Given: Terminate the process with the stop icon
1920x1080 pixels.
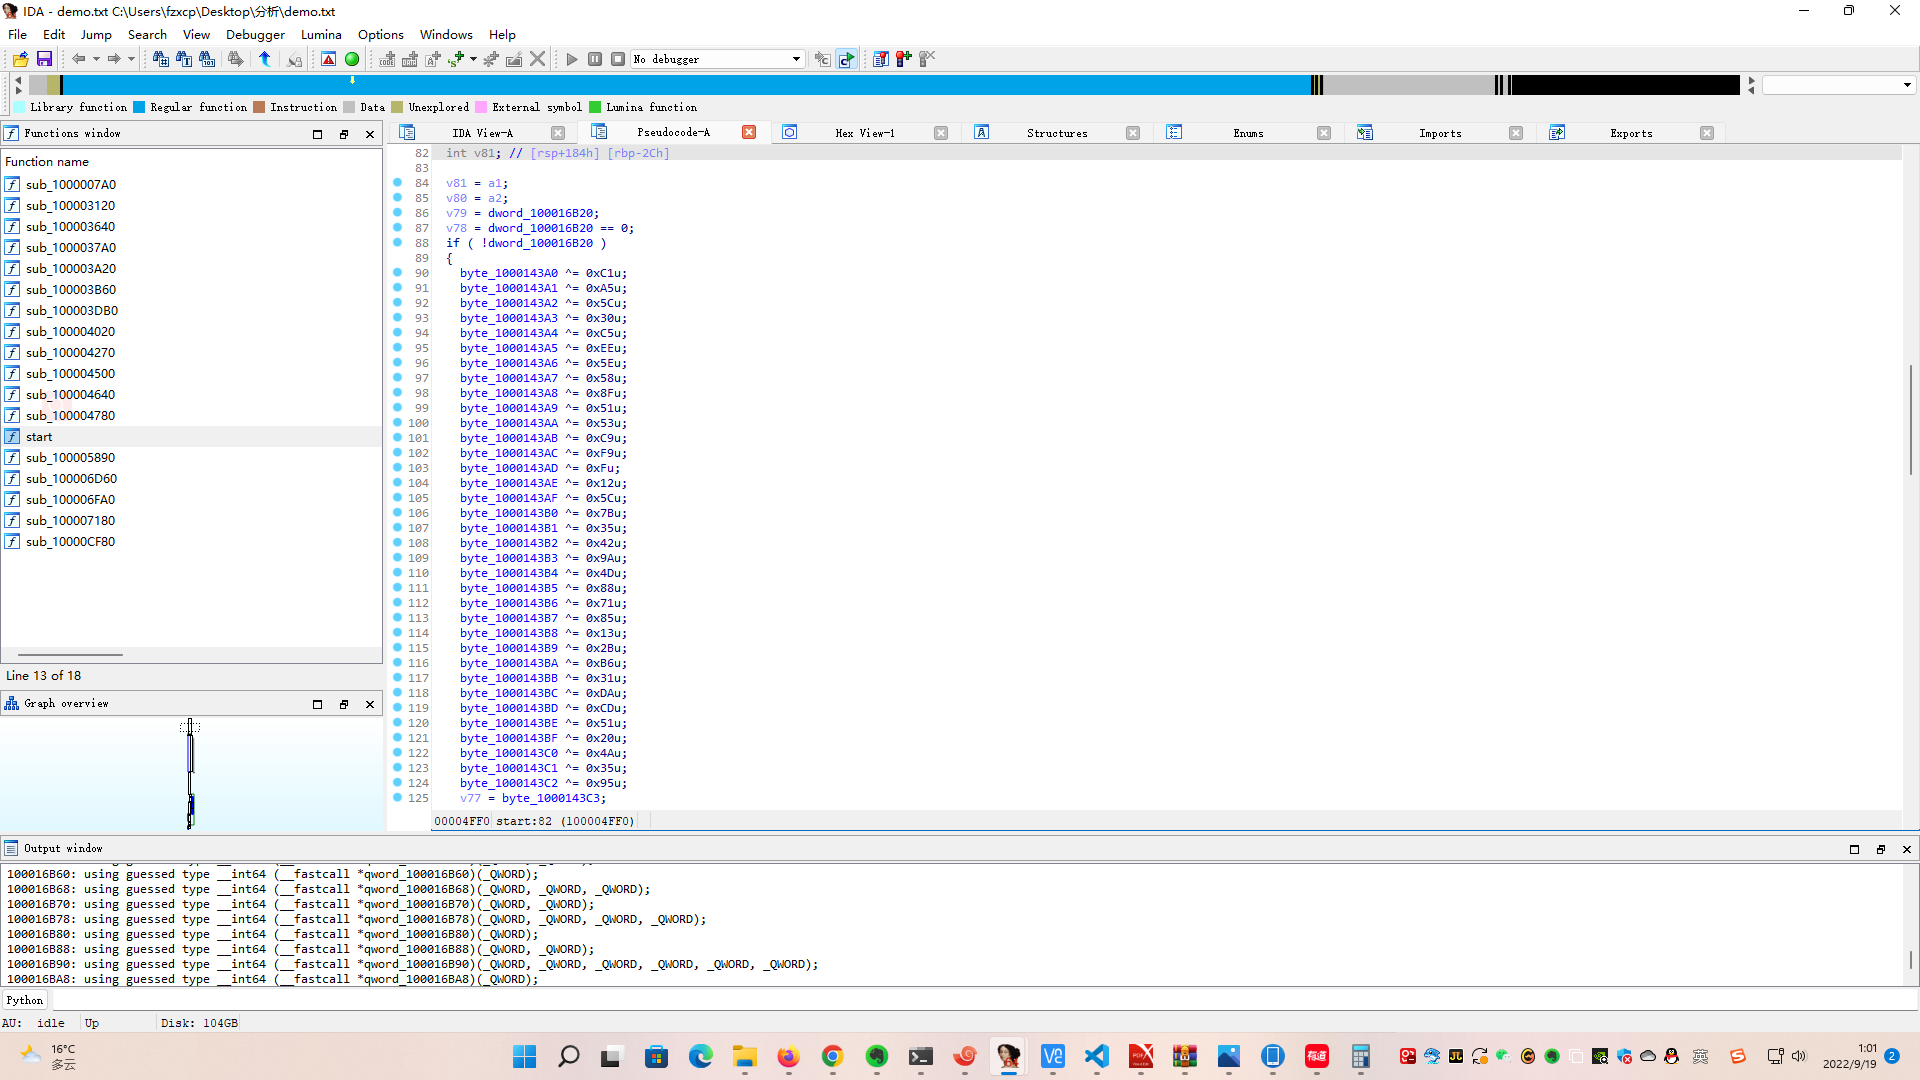Looking at the screenshot, I should 618,59.
